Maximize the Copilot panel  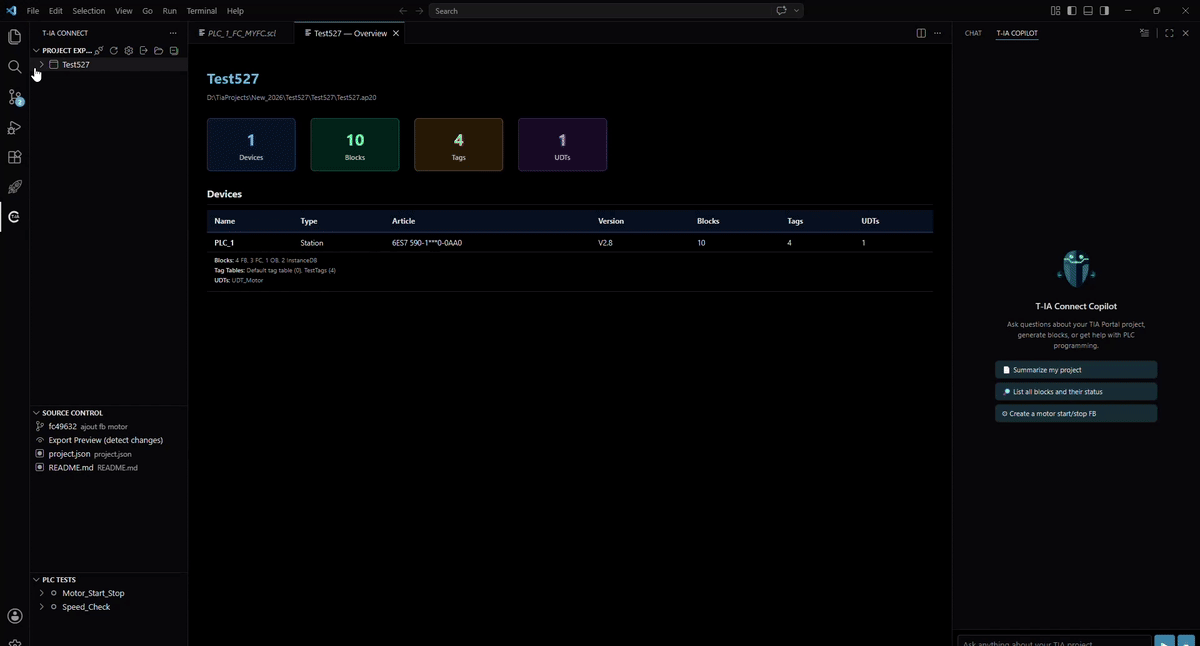[1169, 33]
